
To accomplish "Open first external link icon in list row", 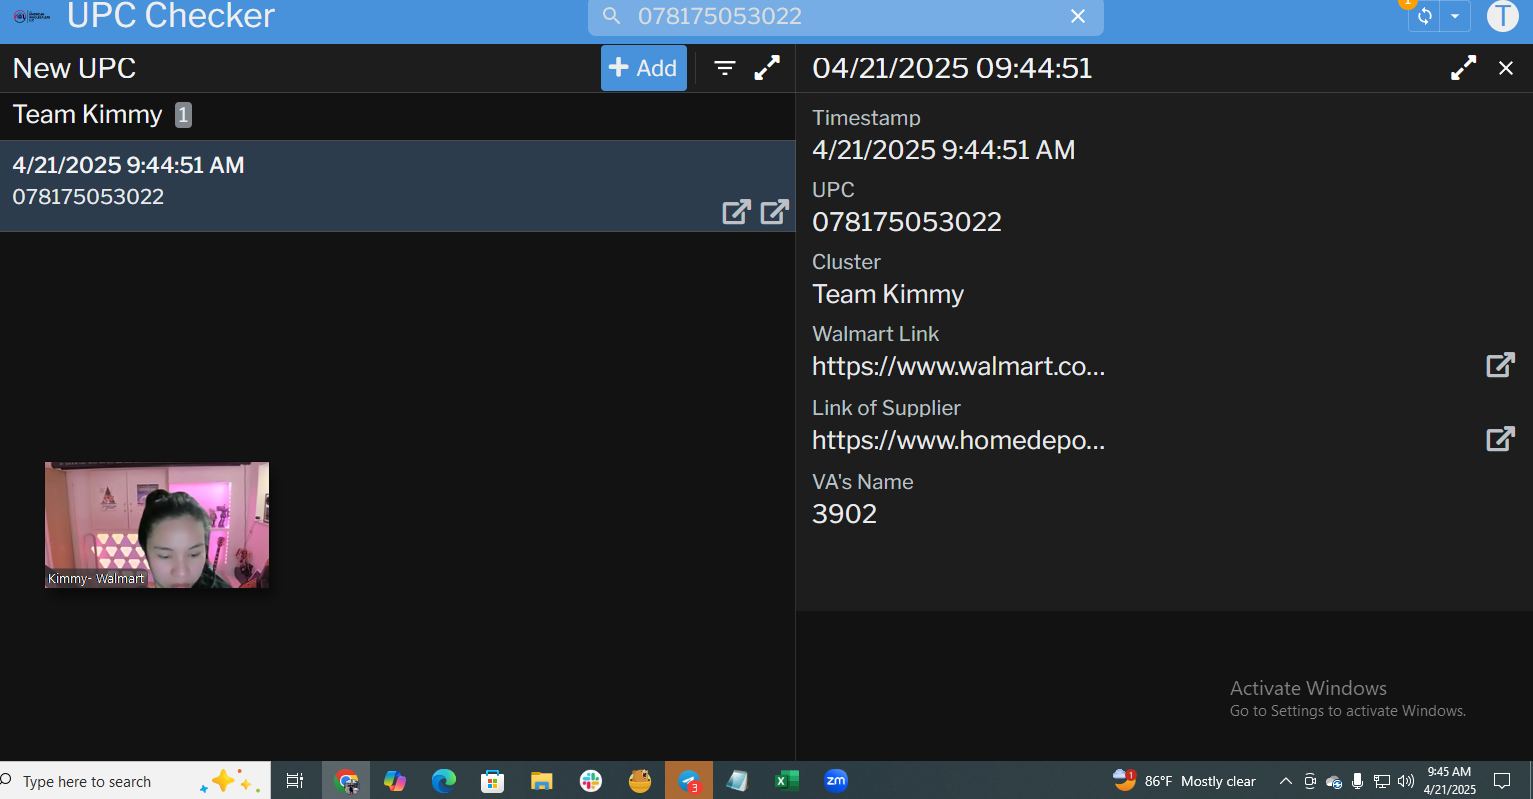I will (736, 212).
